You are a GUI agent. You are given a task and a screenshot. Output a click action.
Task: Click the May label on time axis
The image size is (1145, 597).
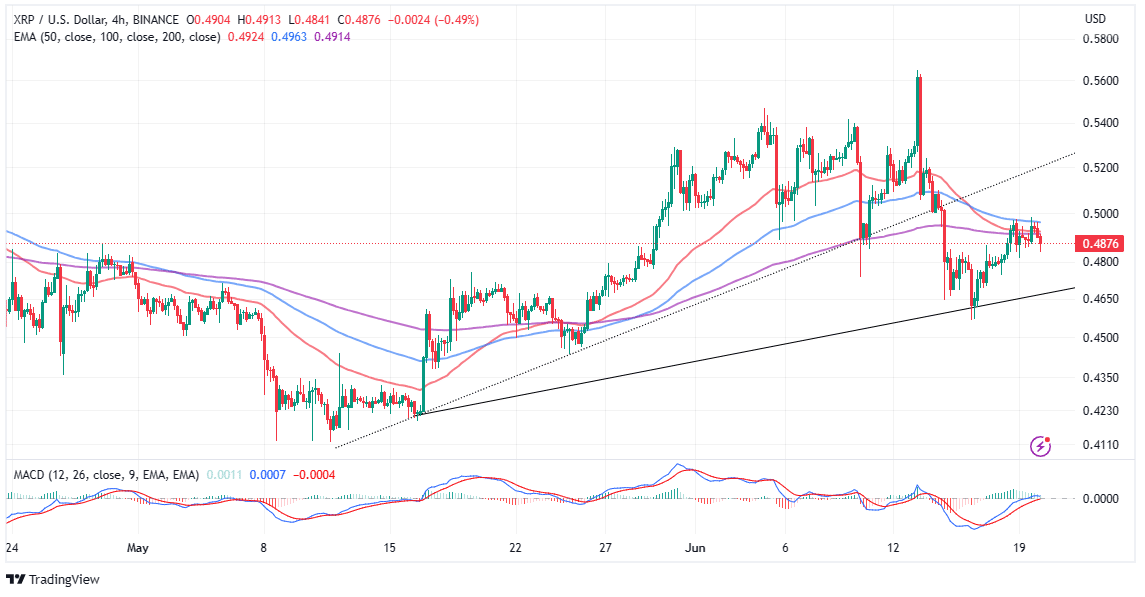click(138, 548)
